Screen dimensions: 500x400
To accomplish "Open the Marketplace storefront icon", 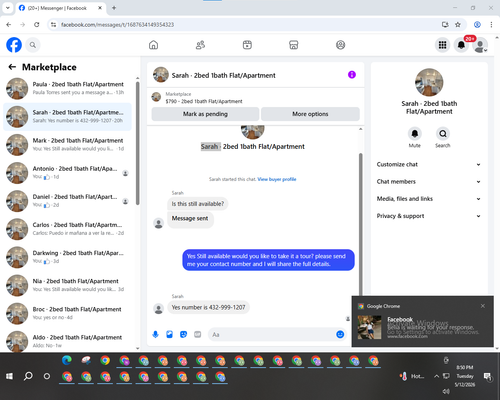I will 294,45.
